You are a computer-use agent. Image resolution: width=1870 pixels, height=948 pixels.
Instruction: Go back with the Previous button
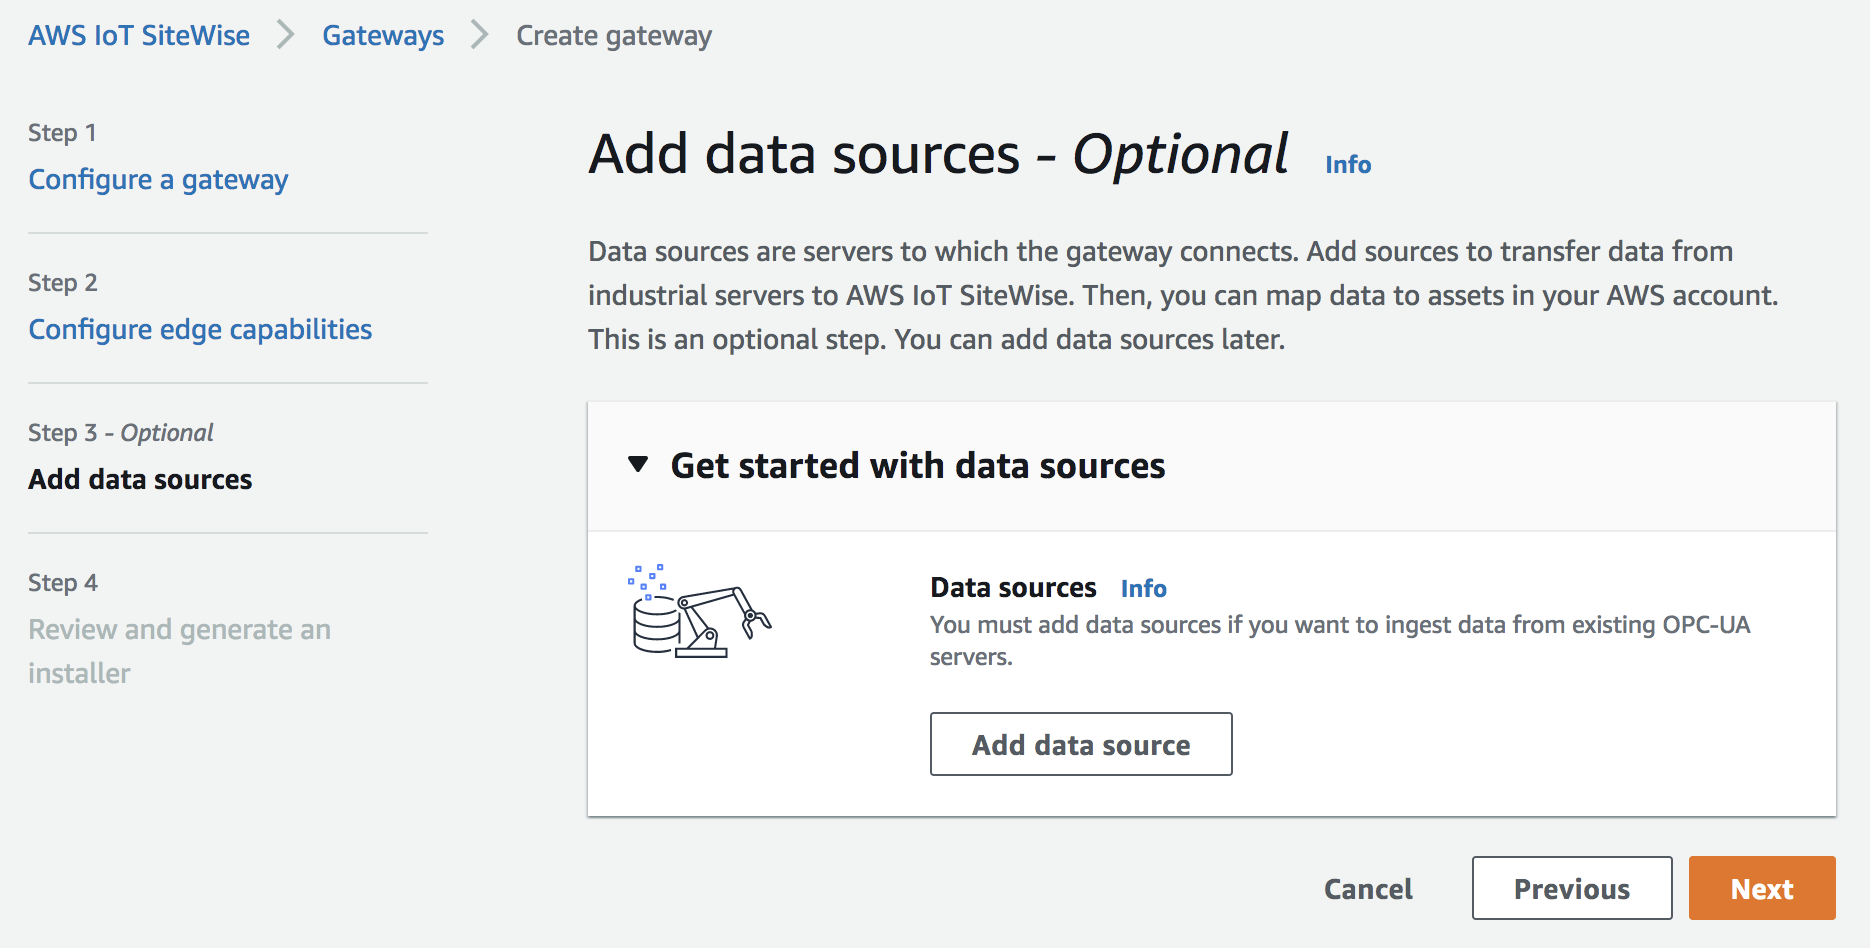1571,888
